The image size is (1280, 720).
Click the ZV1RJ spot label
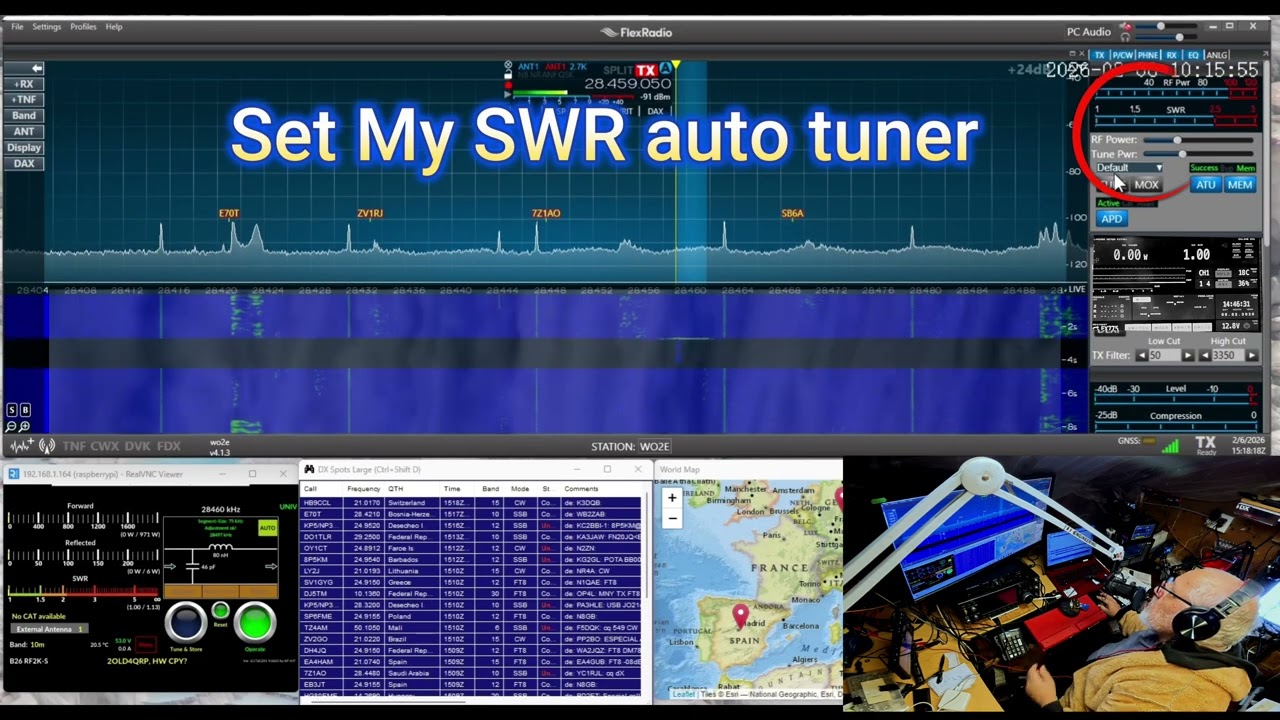[370, 213]
